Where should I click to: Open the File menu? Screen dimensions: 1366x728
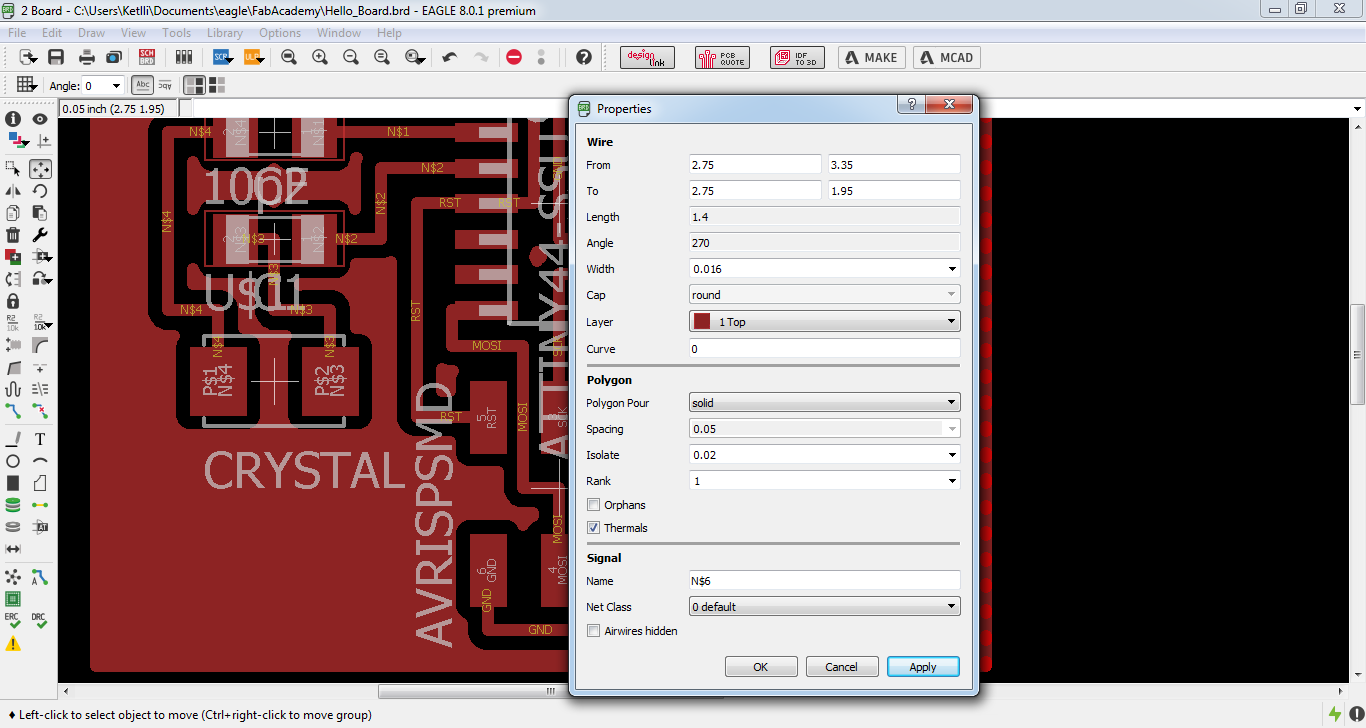[17, 33]
